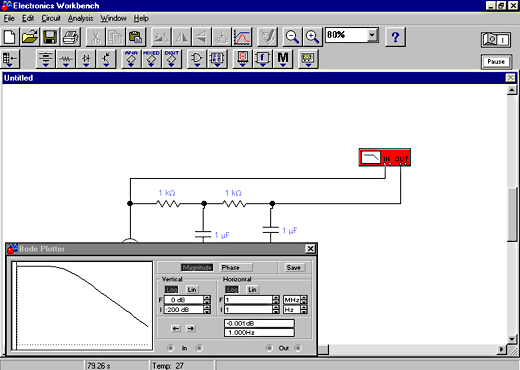Adjust the initial frequency Hz unit stepper

click(304, 310)
